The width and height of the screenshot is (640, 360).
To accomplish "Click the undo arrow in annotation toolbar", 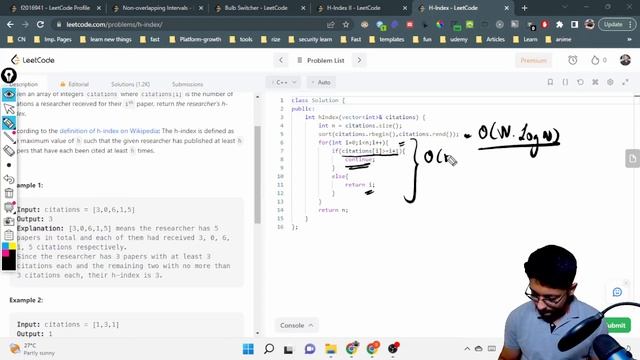I will (9, 179).
